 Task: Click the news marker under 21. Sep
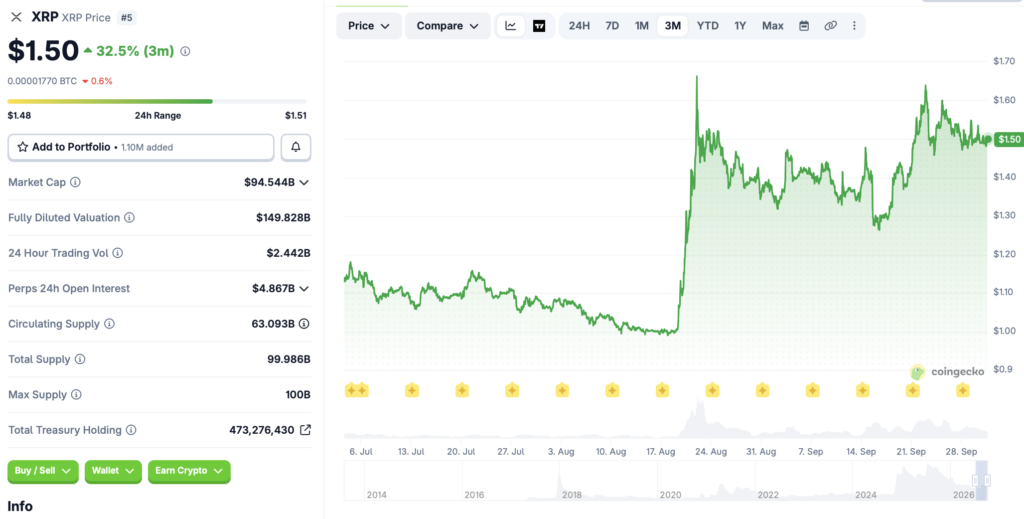[912, 390]
